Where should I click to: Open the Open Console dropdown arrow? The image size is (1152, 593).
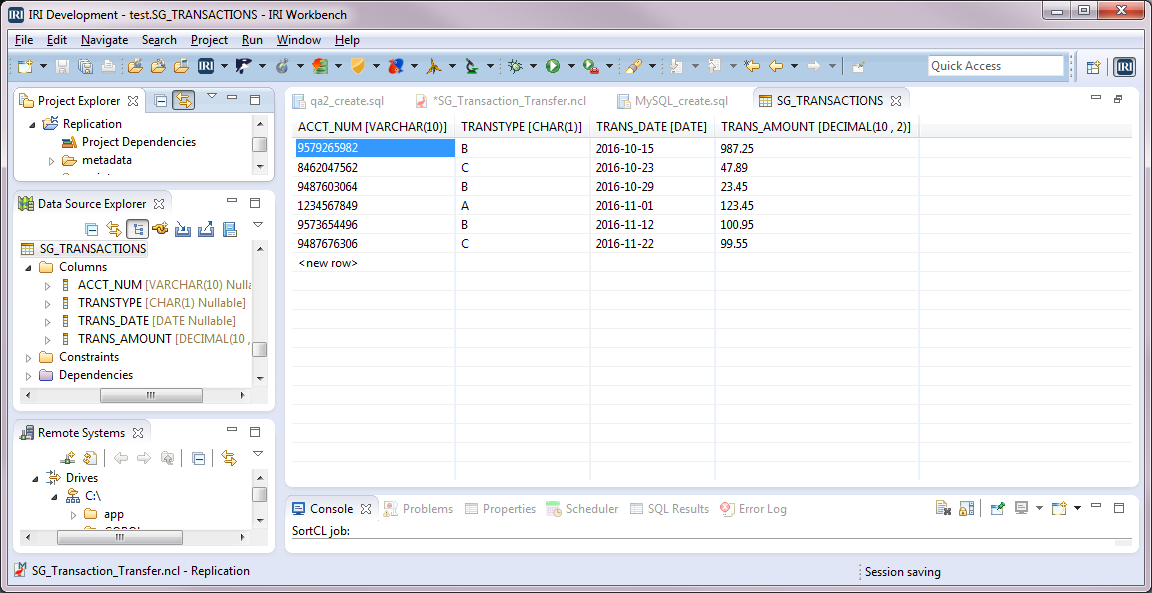[x=1078, y=508]
